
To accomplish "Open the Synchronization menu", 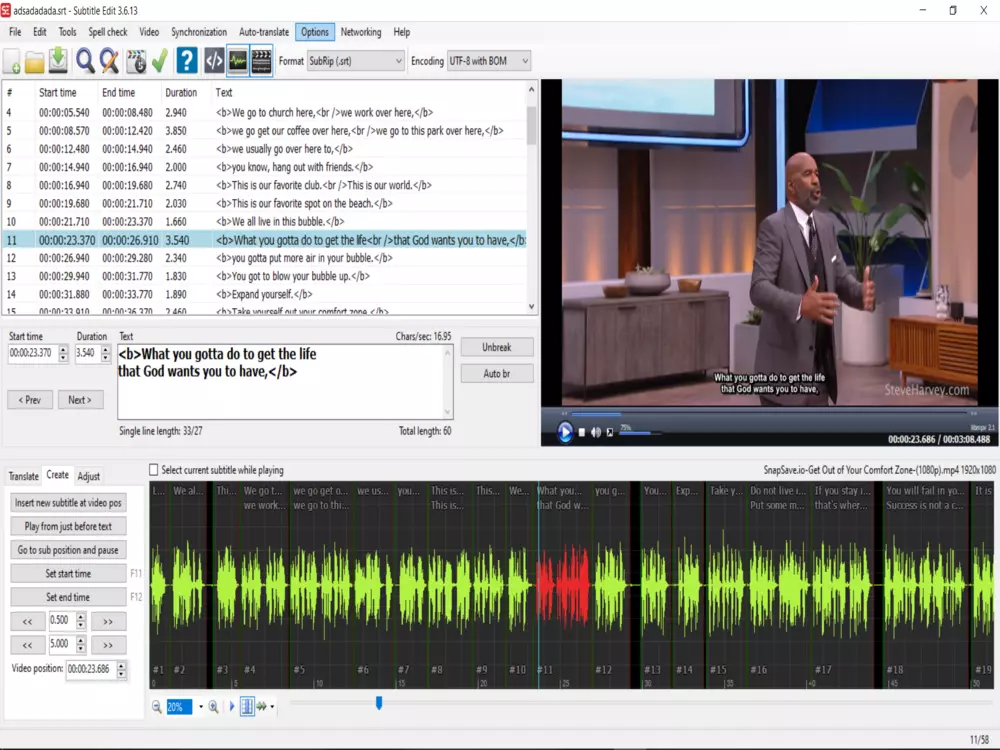I will point(199,32).
